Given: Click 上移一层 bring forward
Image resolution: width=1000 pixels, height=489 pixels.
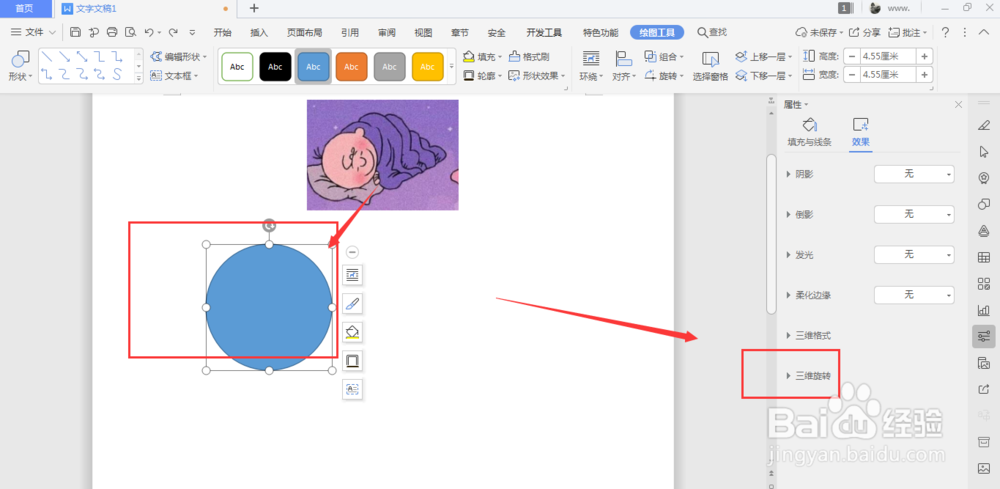Looking at the screenshot, I should [x=763, y=57].
